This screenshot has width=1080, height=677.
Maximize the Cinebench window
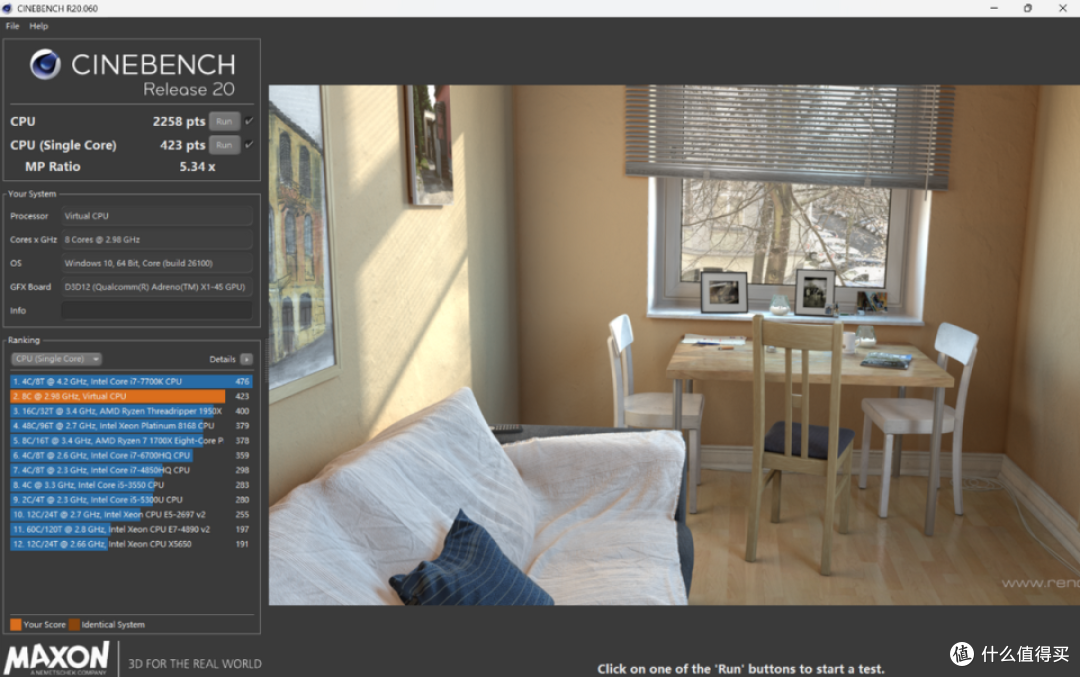pyautogui.click(x=1028, y=8)
